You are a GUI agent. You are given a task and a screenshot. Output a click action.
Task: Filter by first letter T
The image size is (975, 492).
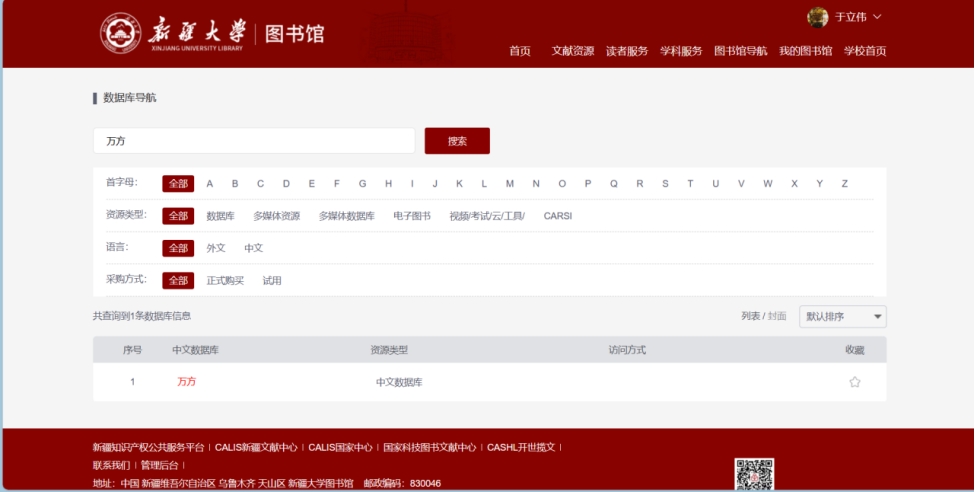click(690, 183)
